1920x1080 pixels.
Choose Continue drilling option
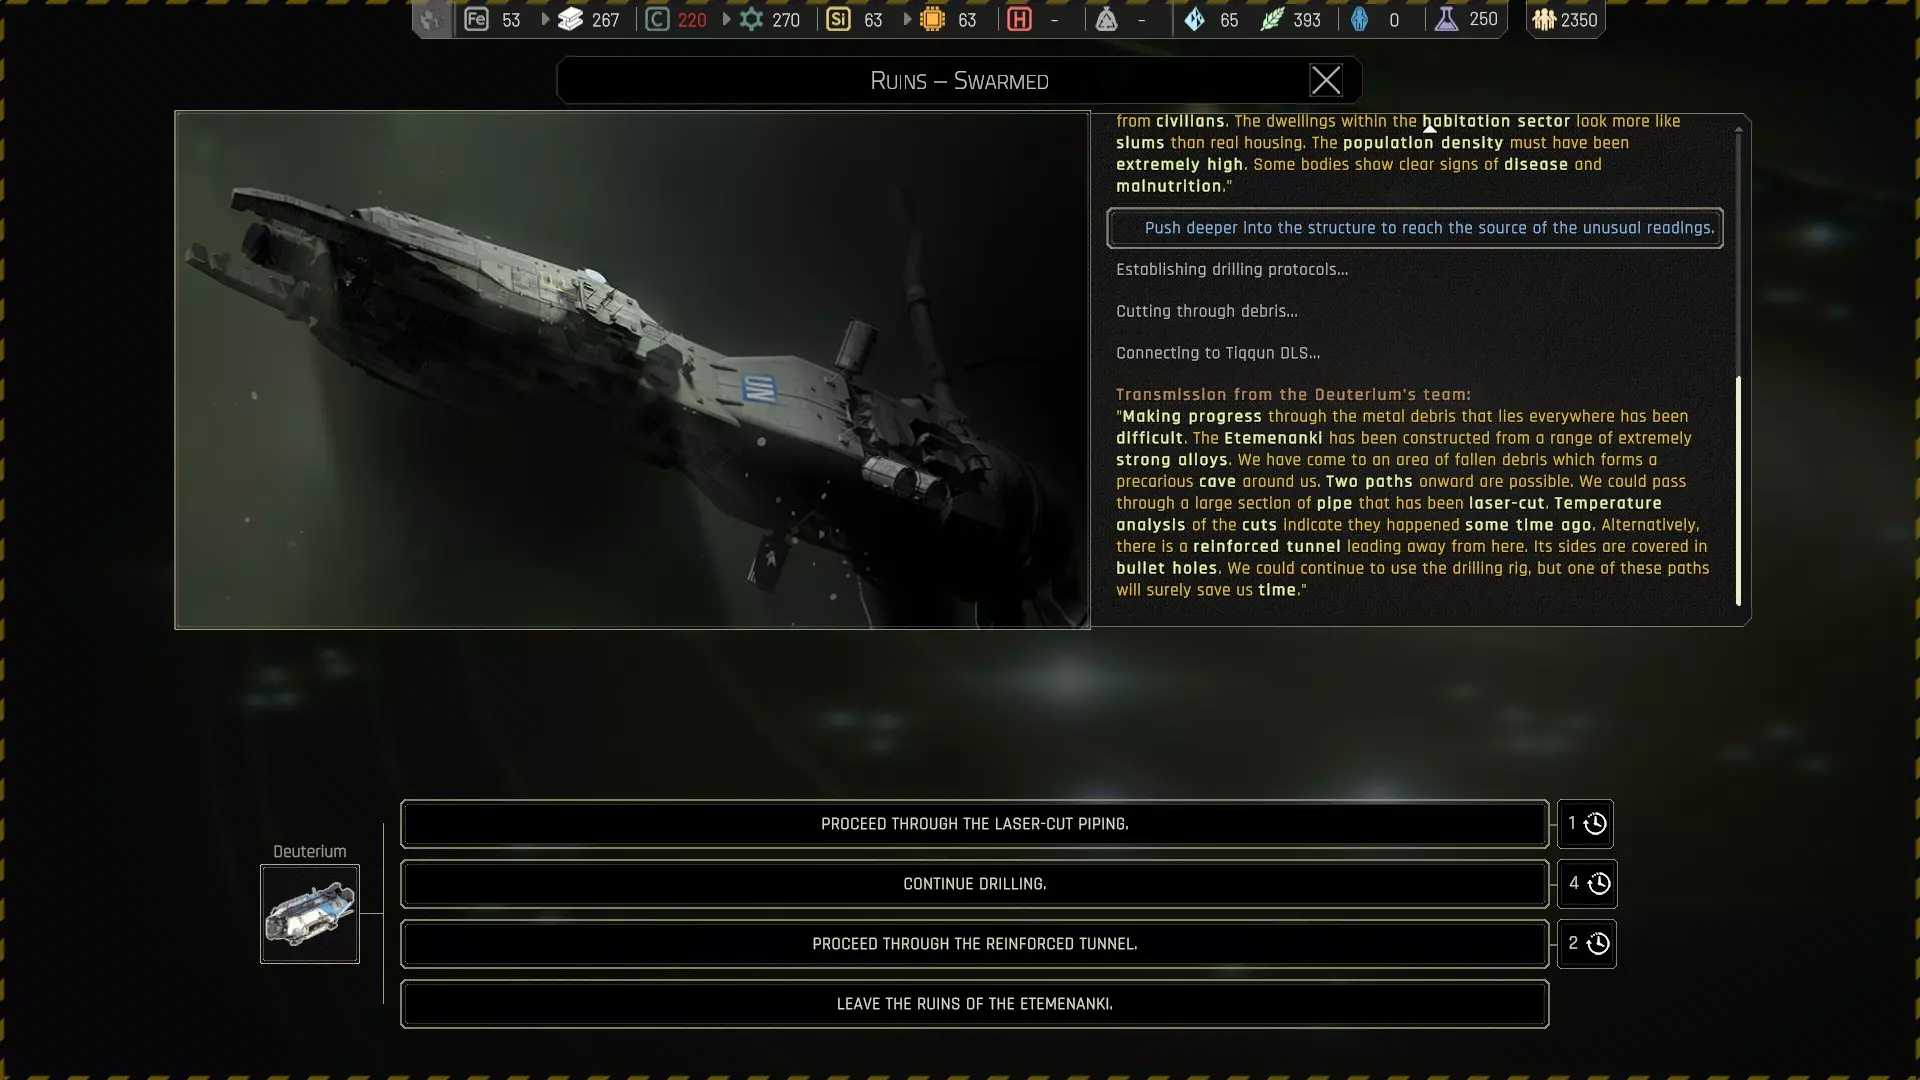974,884
